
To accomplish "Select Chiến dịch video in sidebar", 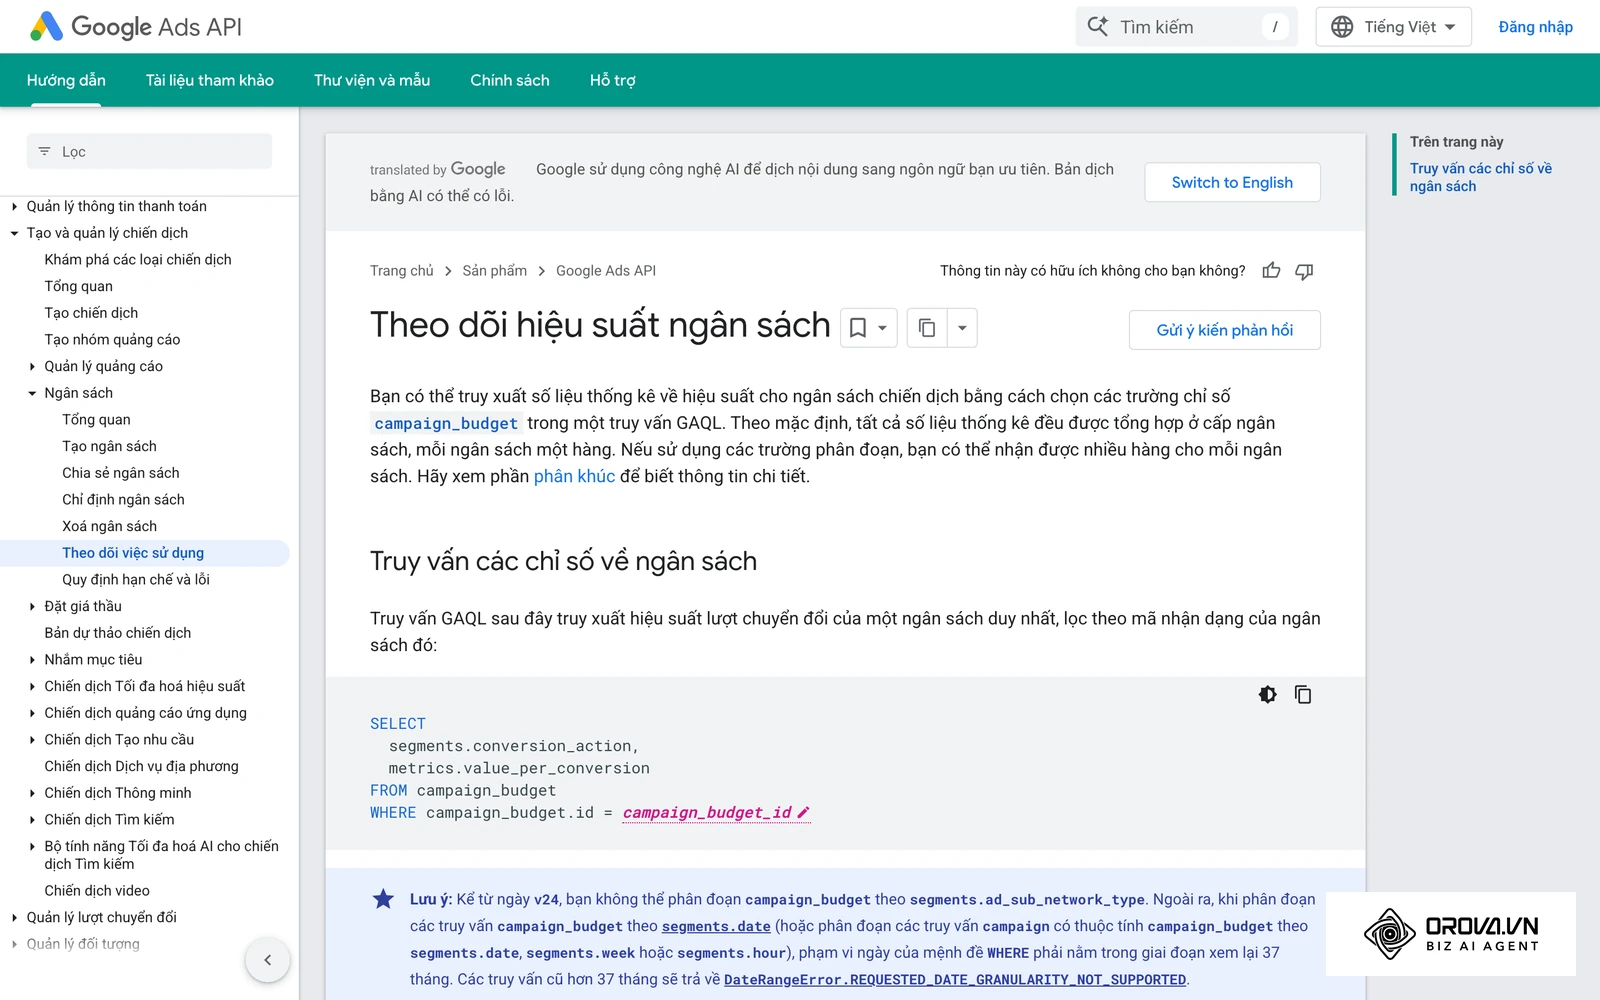I will click(97, 891).
